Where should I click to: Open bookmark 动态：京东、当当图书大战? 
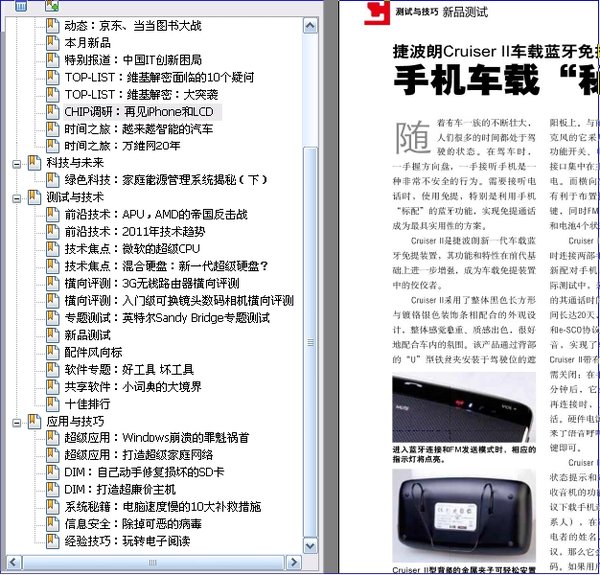click(133, 26)
